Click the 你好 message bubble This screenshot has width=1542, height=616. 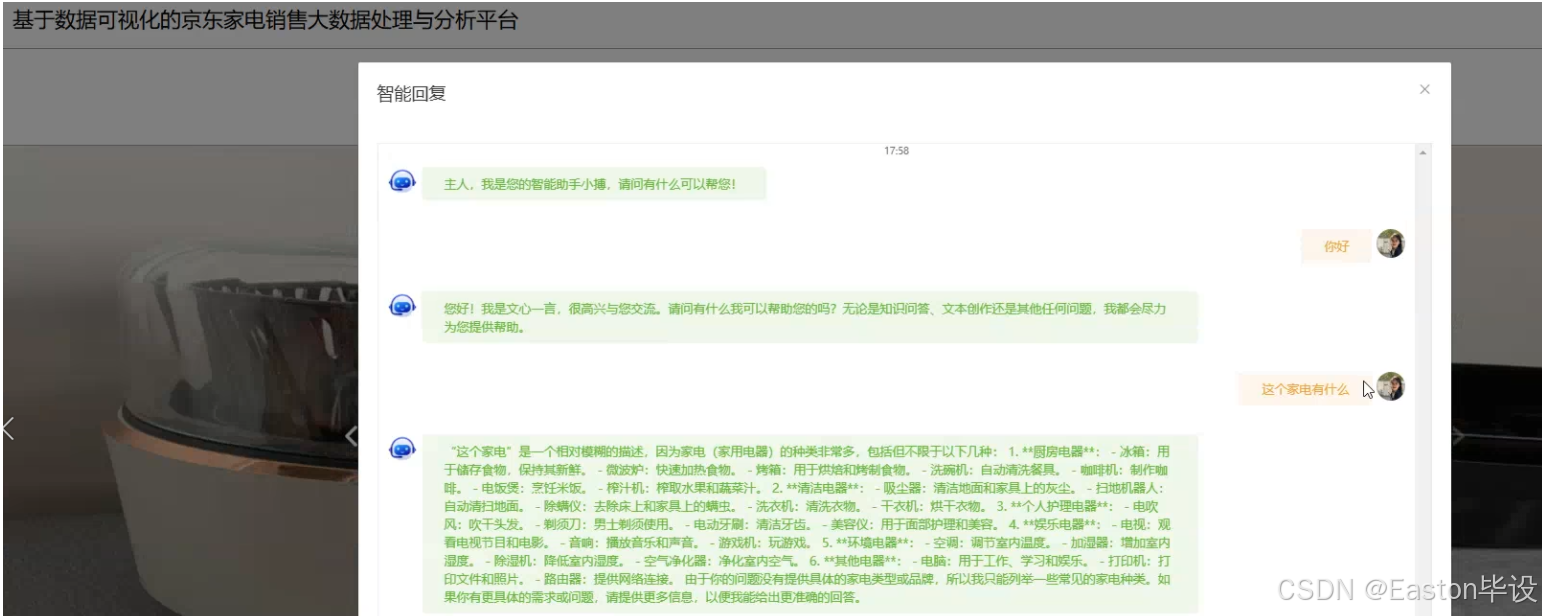(1336, 246)
